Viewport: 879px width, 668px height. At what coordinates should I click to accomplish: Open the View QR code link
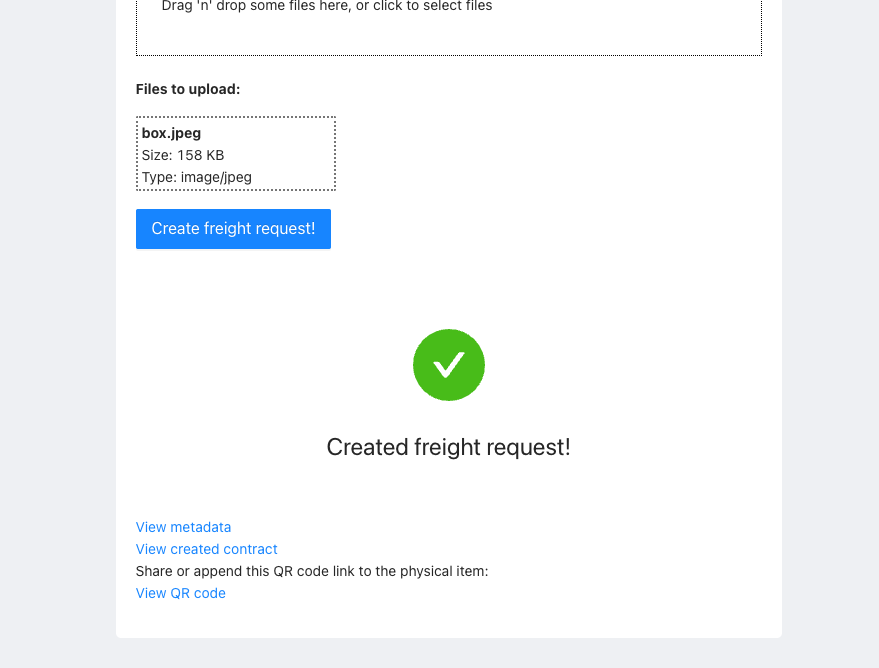[x=181, y=593]
